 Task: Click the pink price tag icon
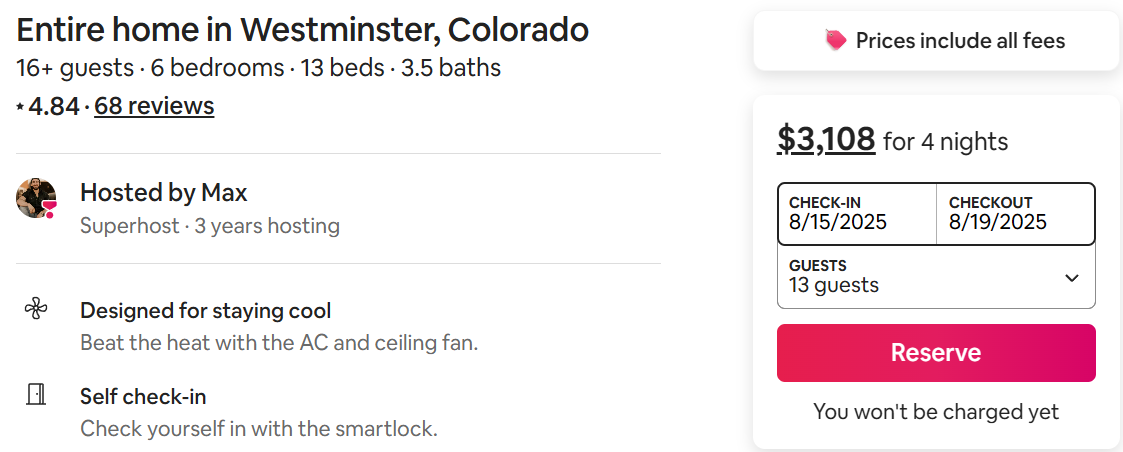point(835,40)
